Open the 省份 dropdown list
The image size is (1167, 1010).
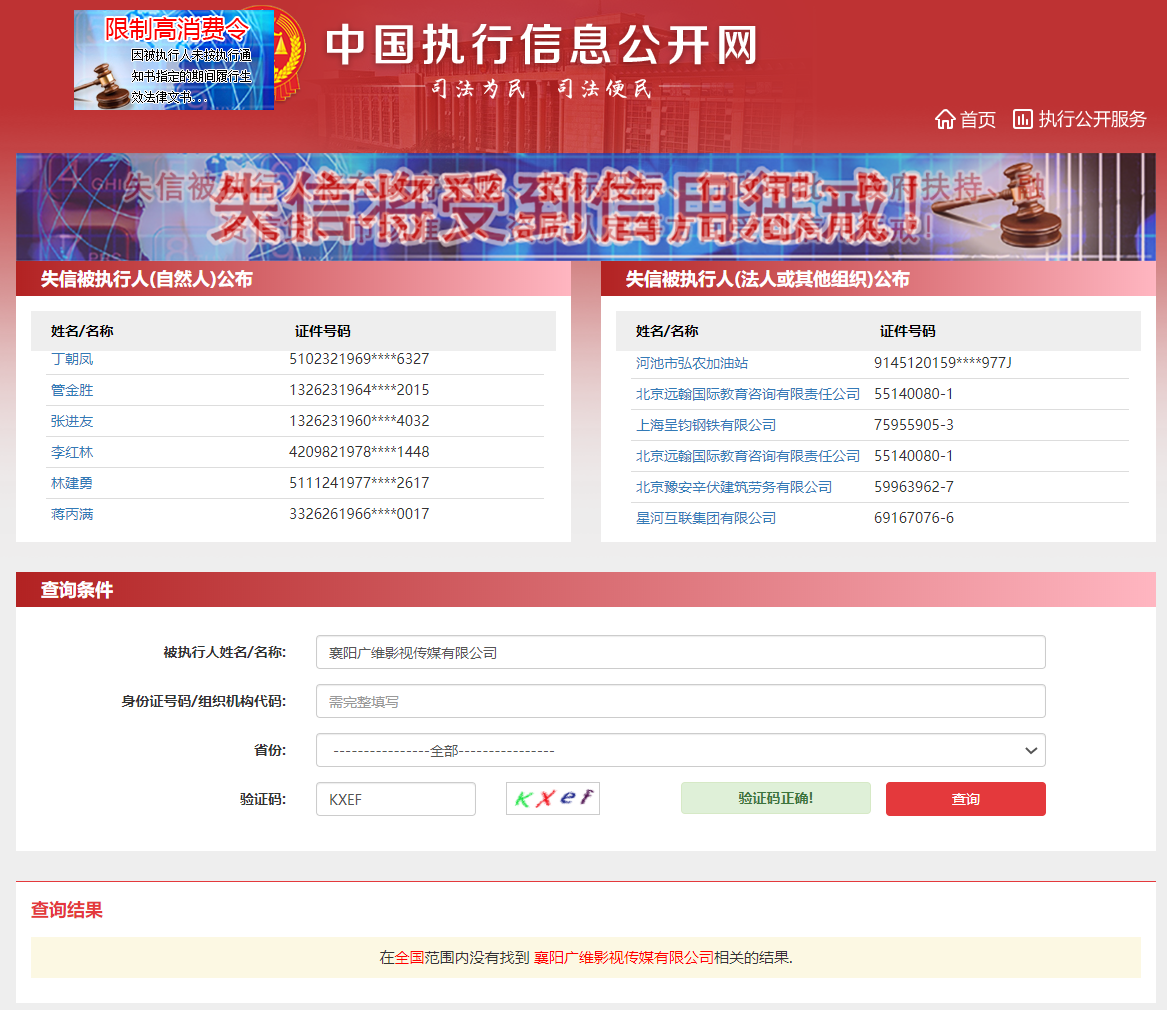[x=680, y=750]
